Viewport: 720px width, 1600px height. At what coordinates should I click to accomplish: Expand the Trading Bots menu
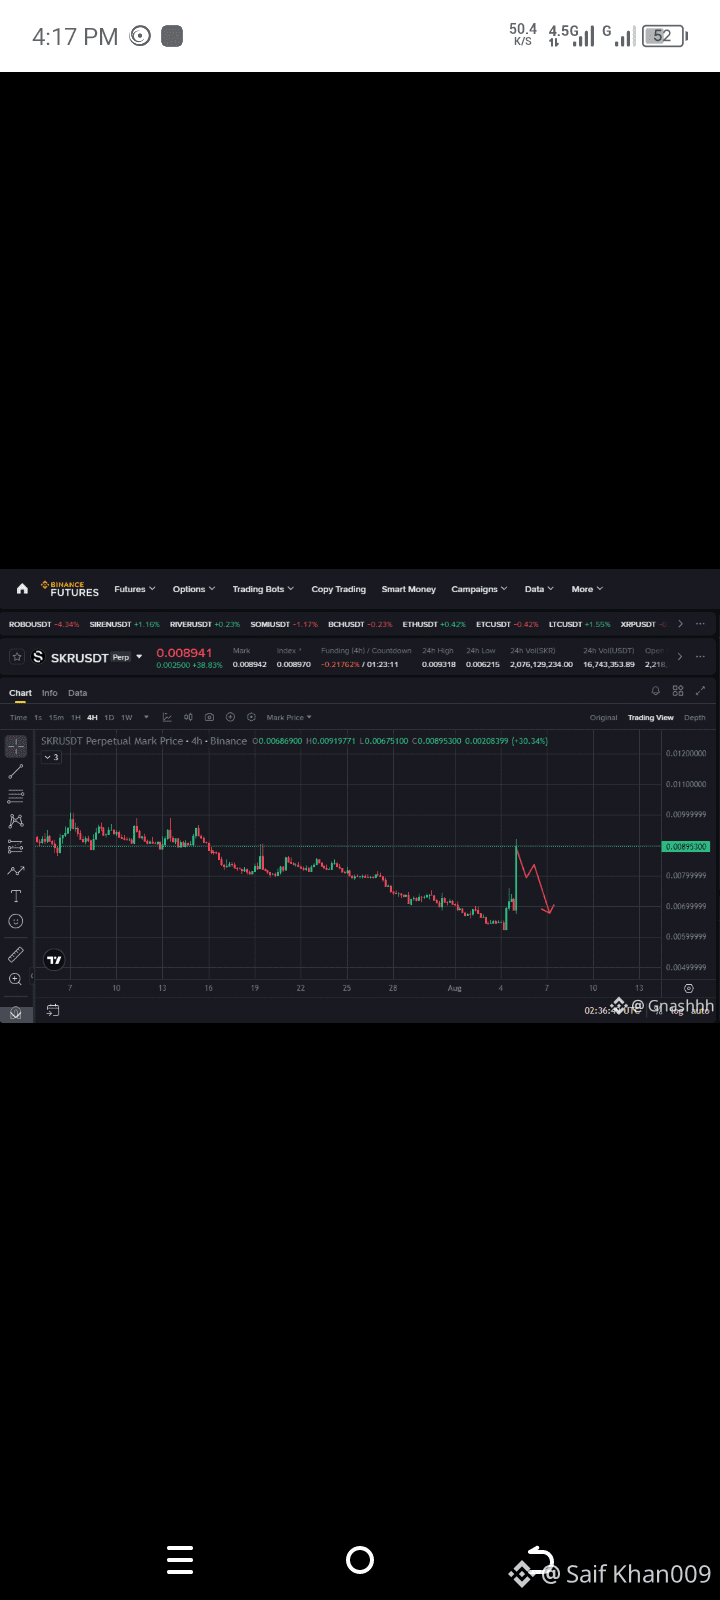(x=263, y=589)
